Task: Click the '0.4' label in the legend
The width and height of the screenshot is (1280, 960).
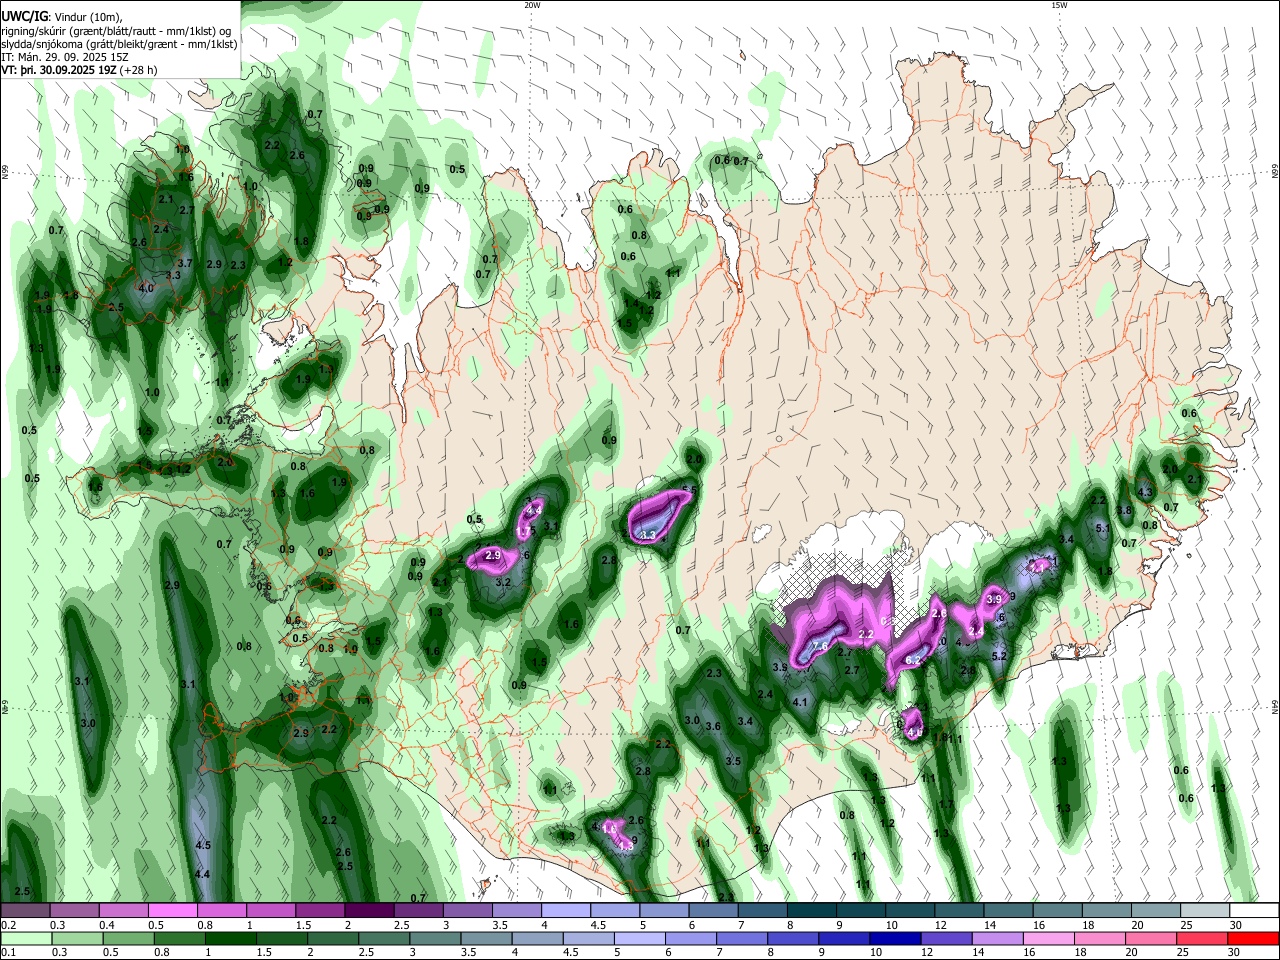Action: [106, 925]
